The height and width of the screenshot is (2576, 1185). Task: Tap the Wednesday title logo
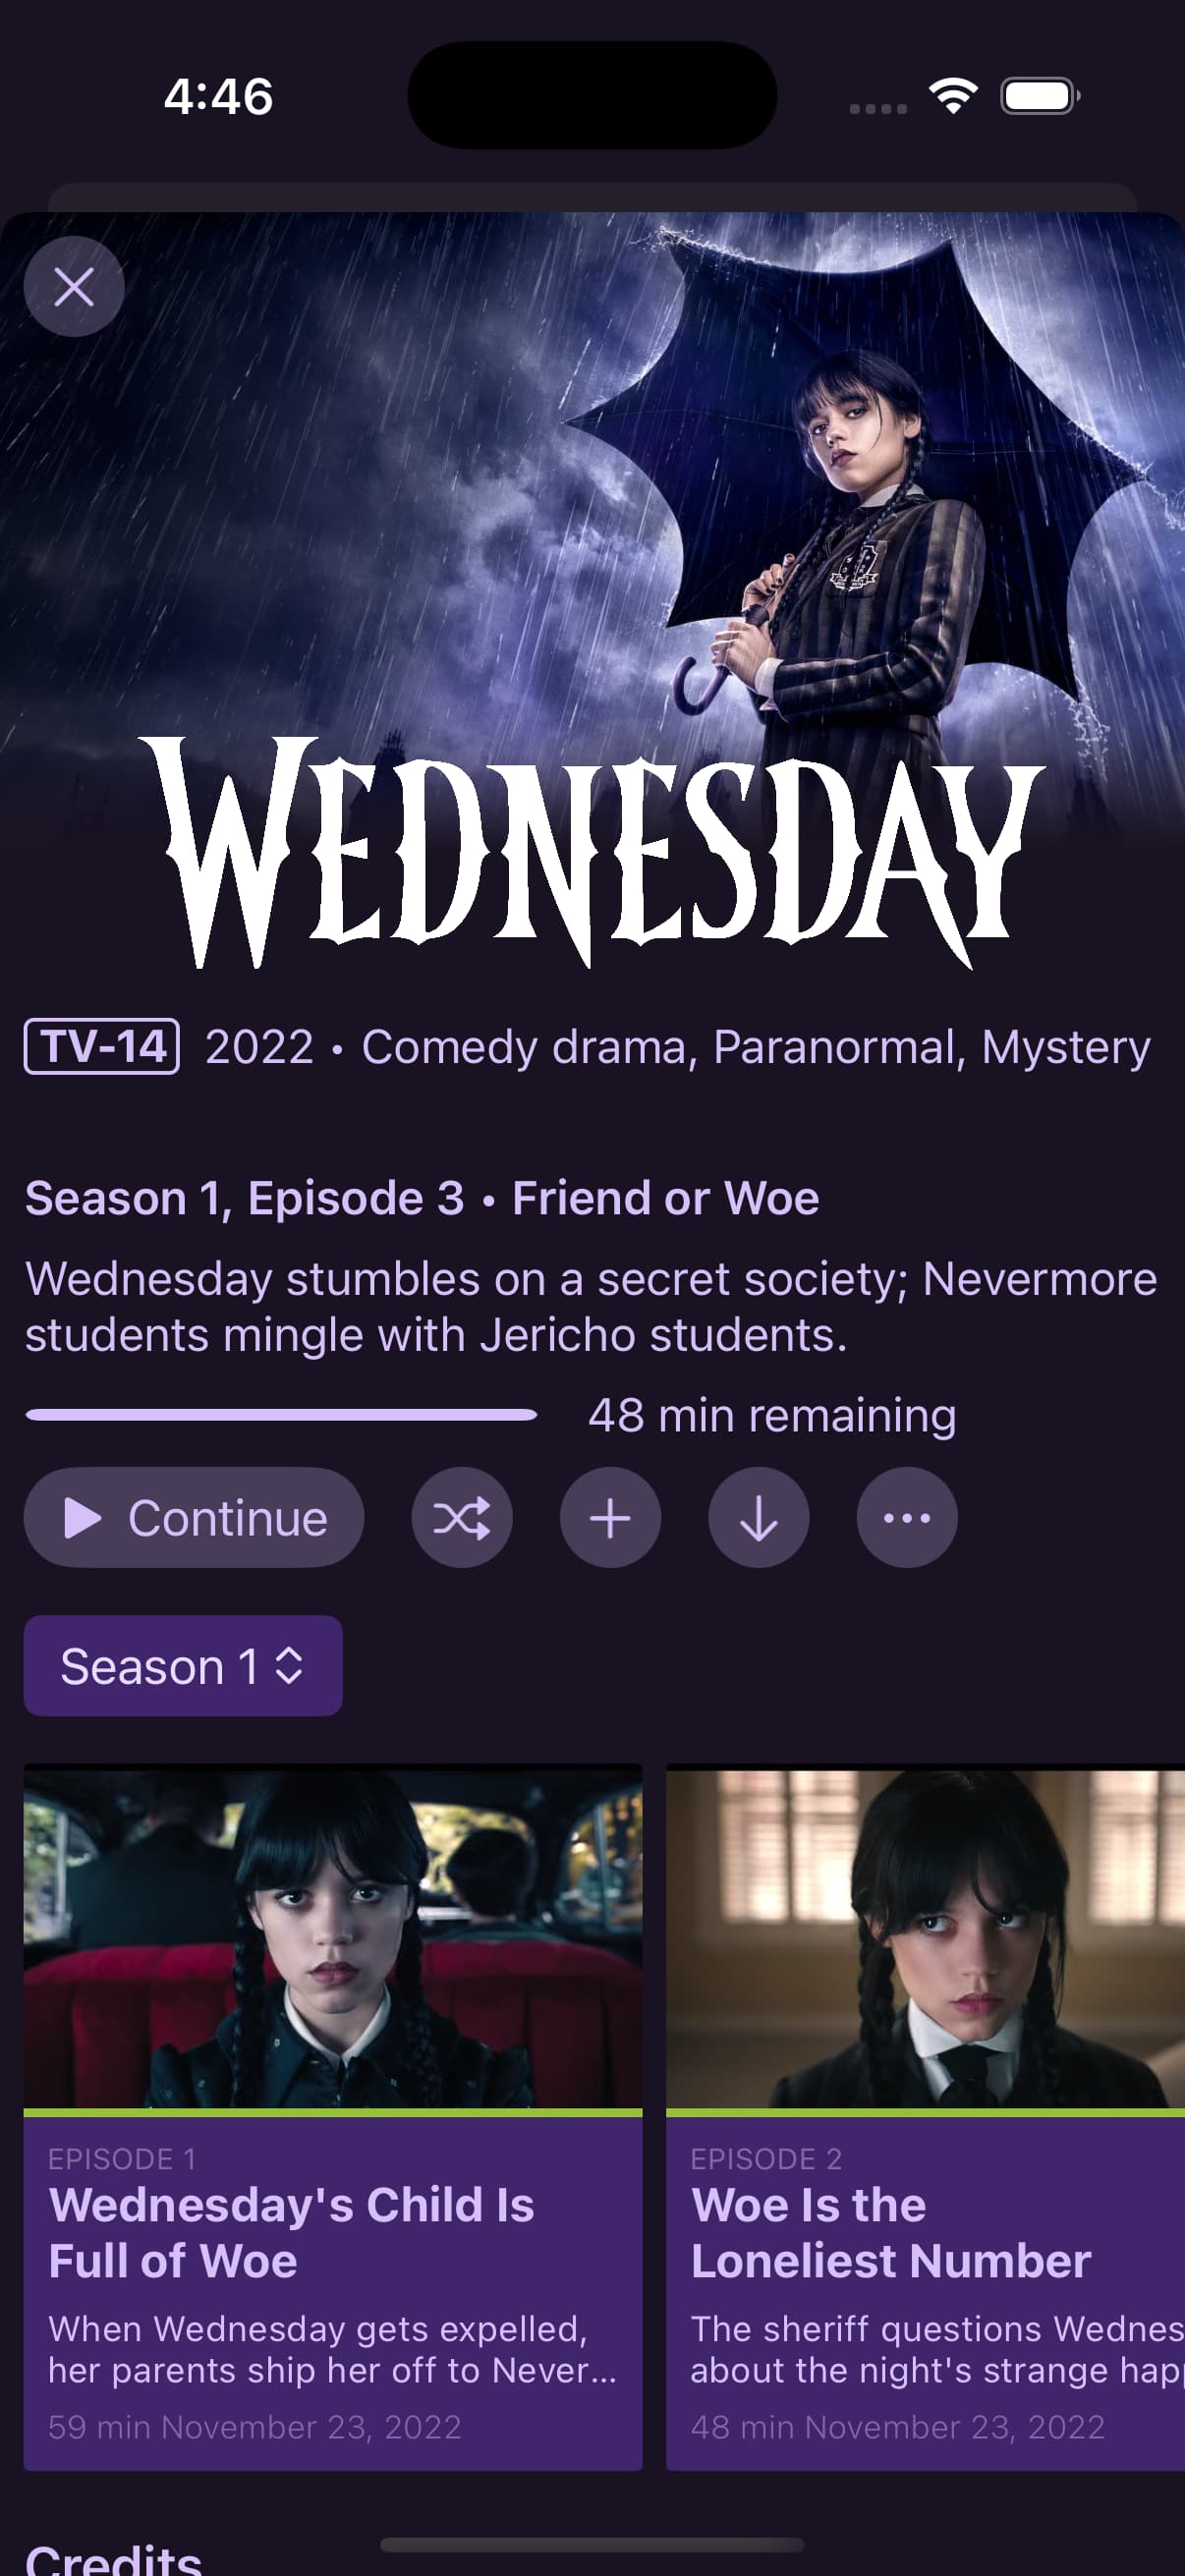point(592,853)
